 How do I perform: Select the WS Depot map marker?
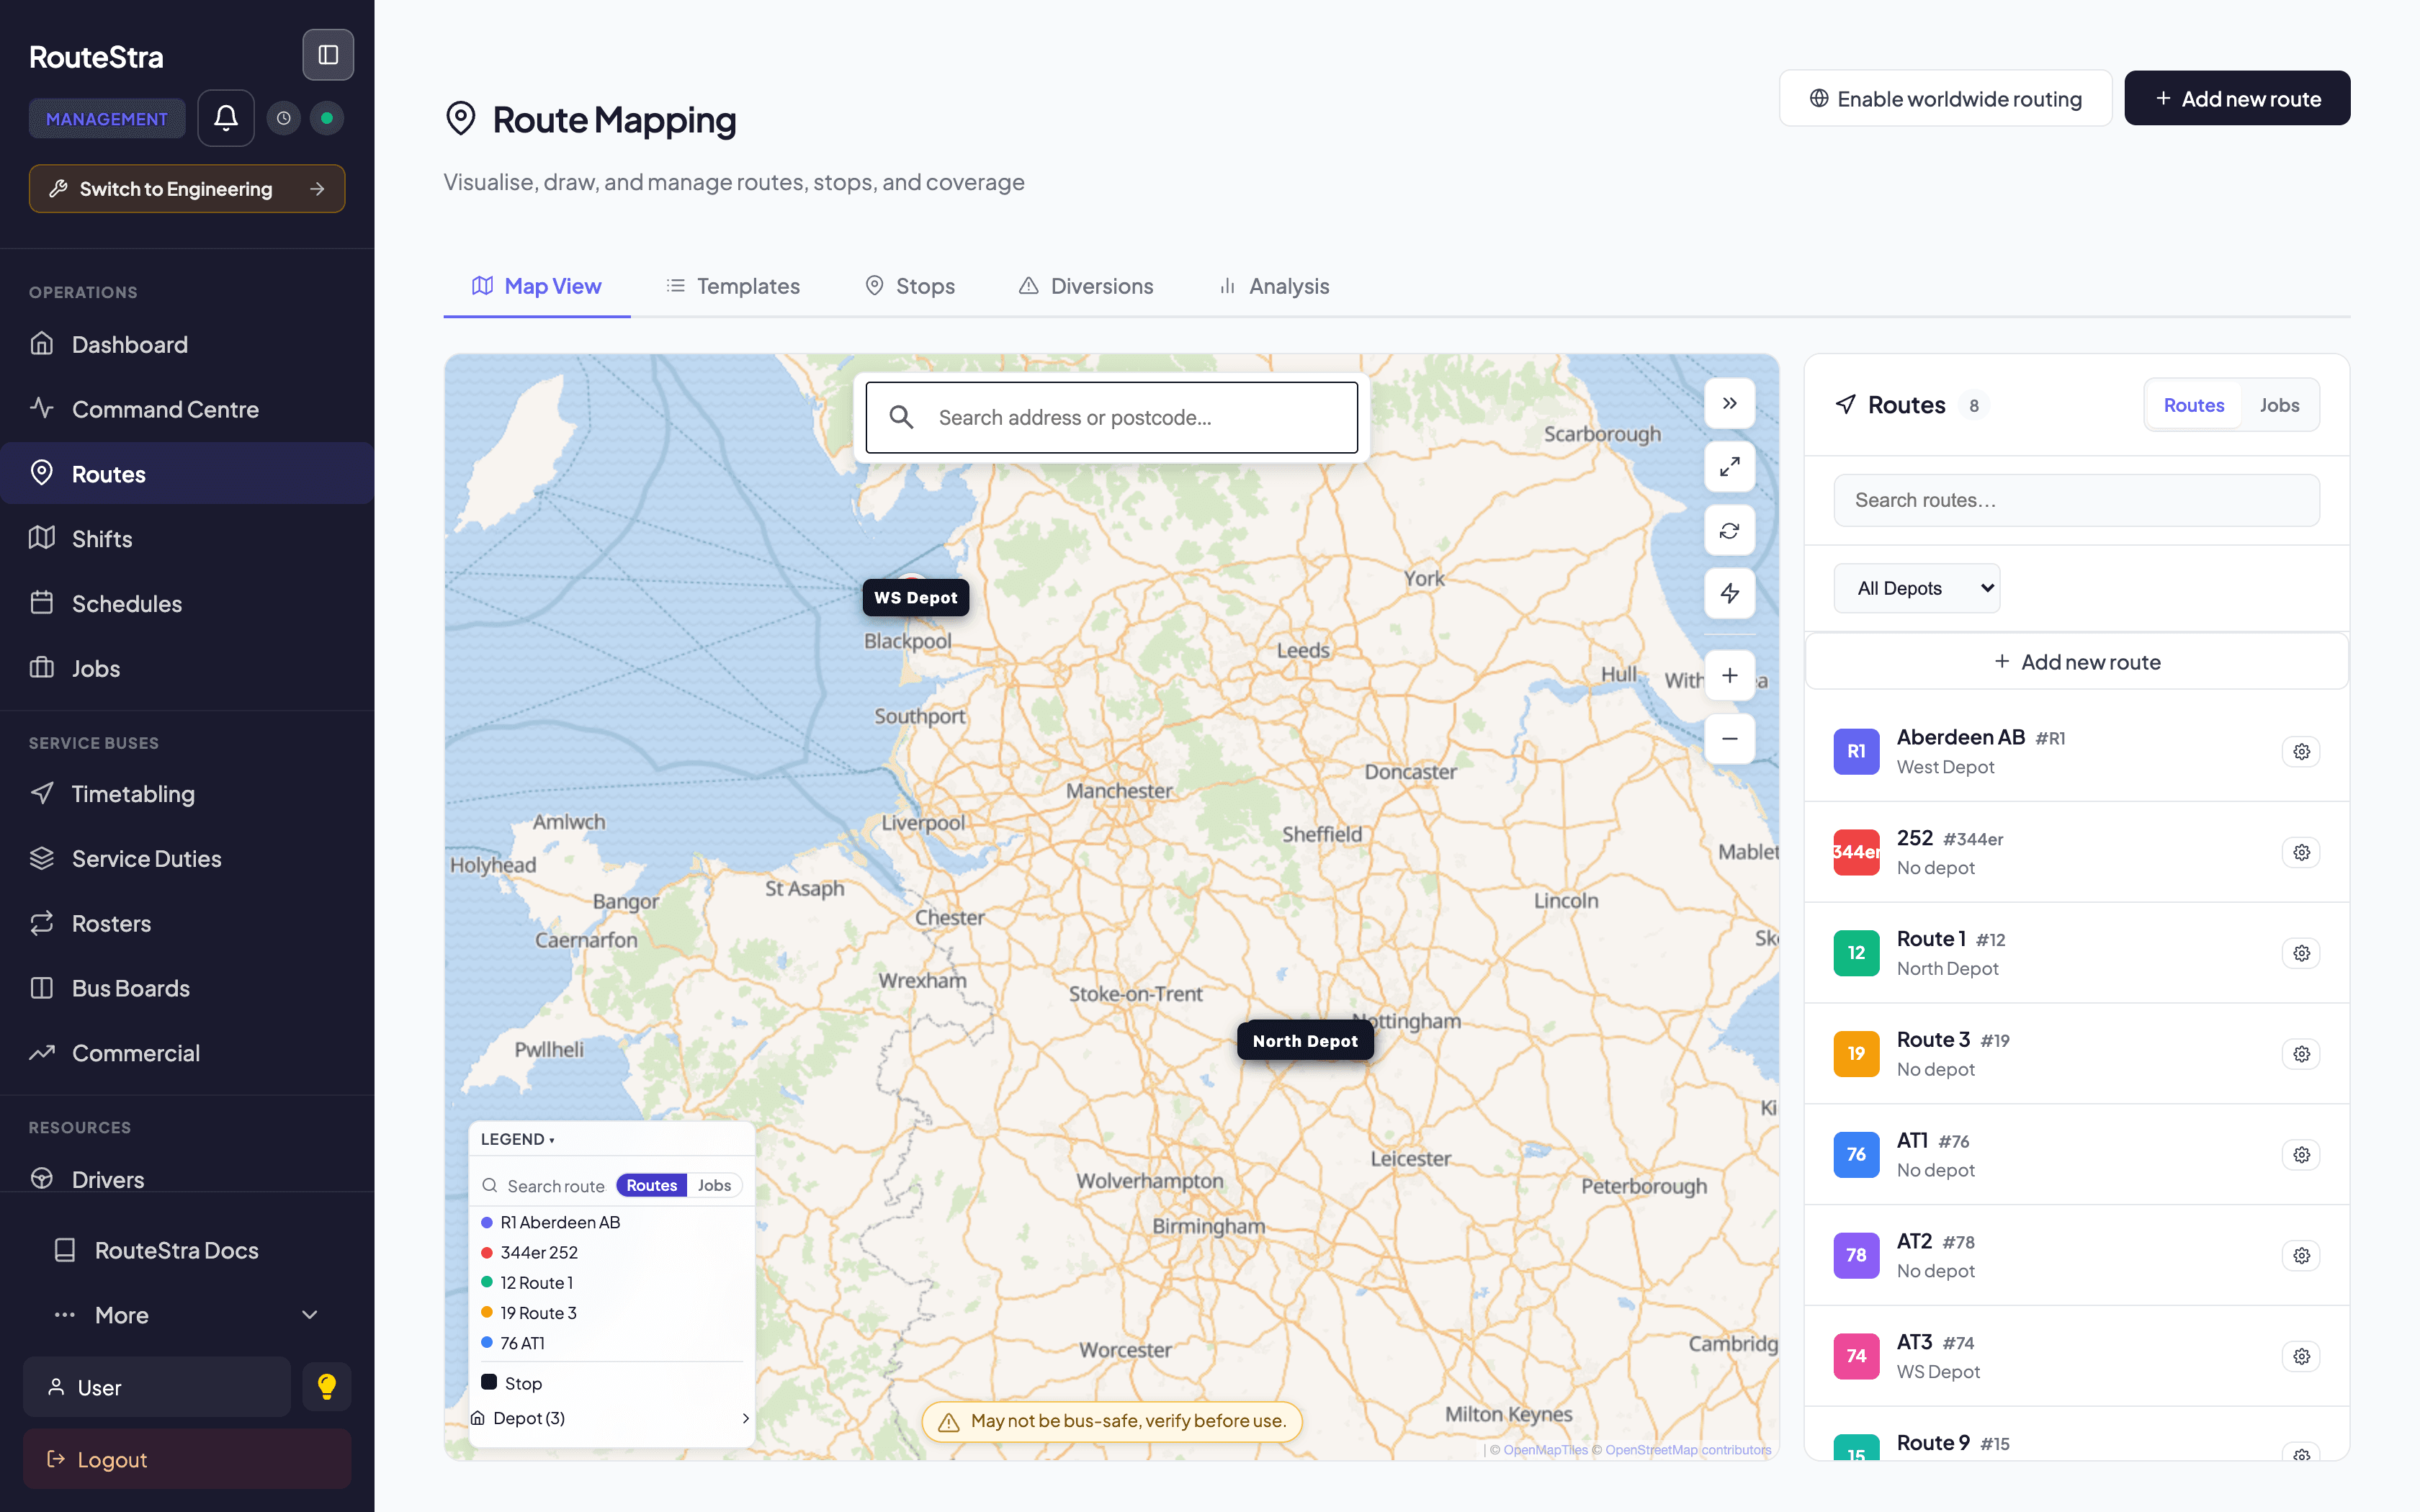[915, 597]
